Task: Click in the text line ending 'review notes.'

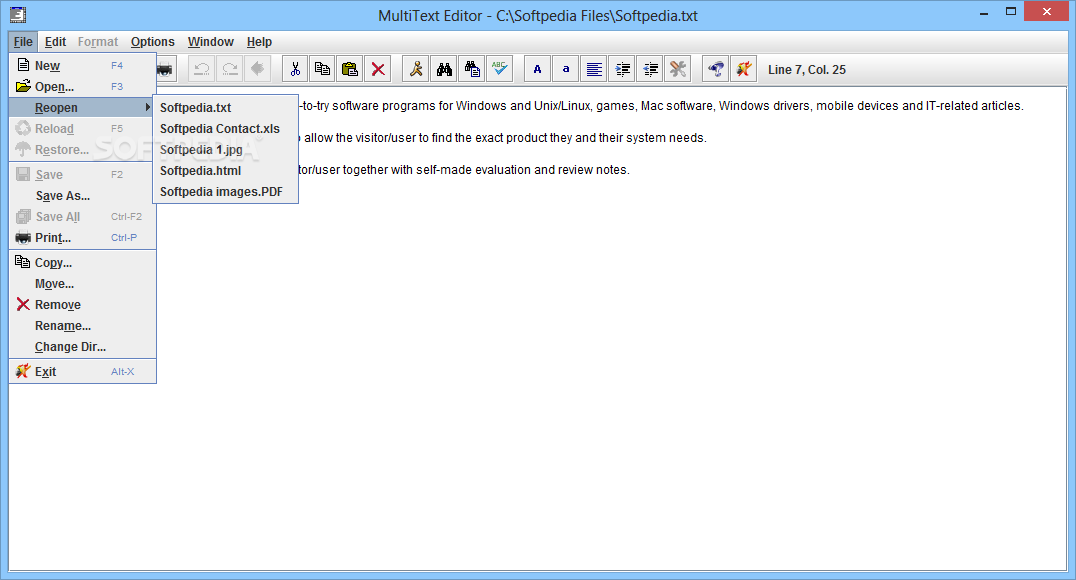Action: click(x=465, y=170)
